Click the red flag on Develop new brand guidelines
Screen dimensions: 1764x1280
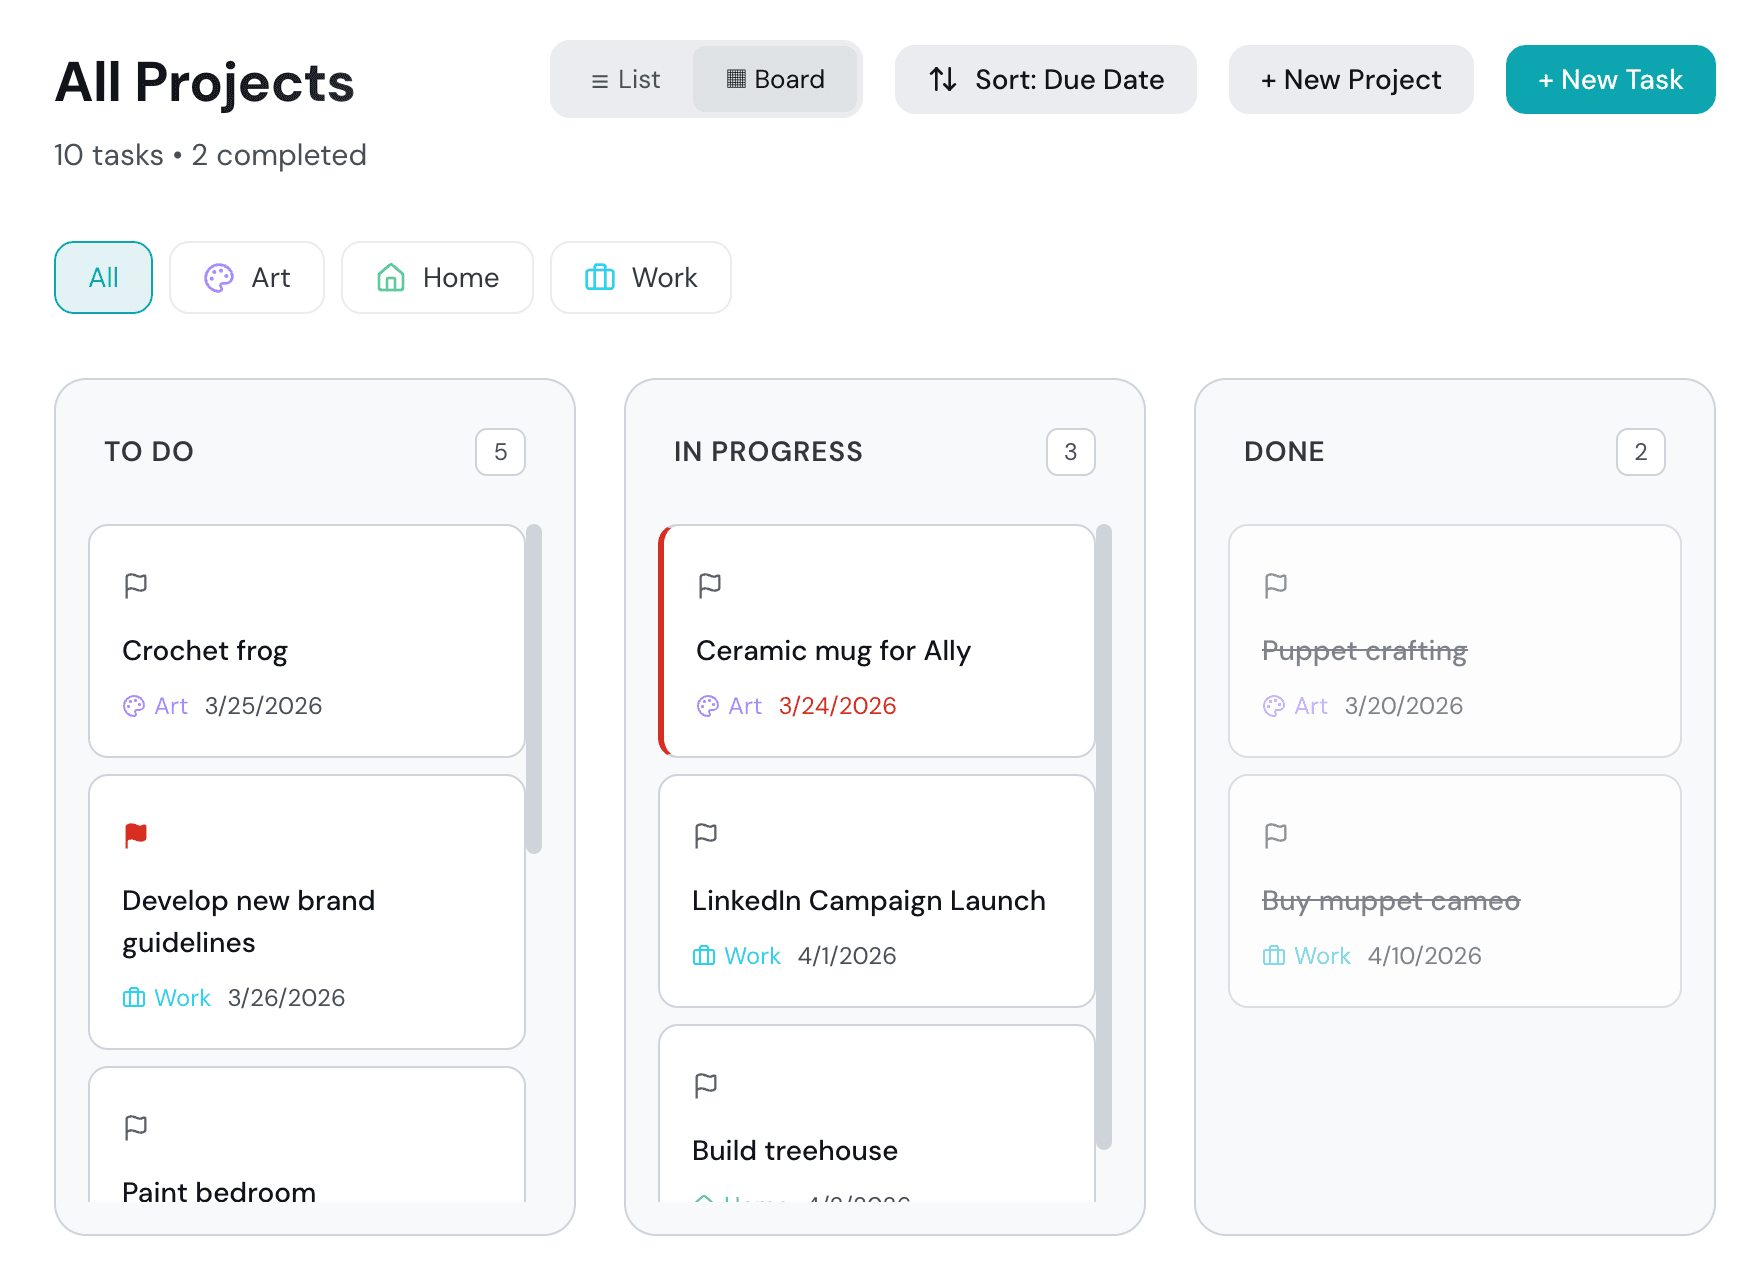click(137, 835)
